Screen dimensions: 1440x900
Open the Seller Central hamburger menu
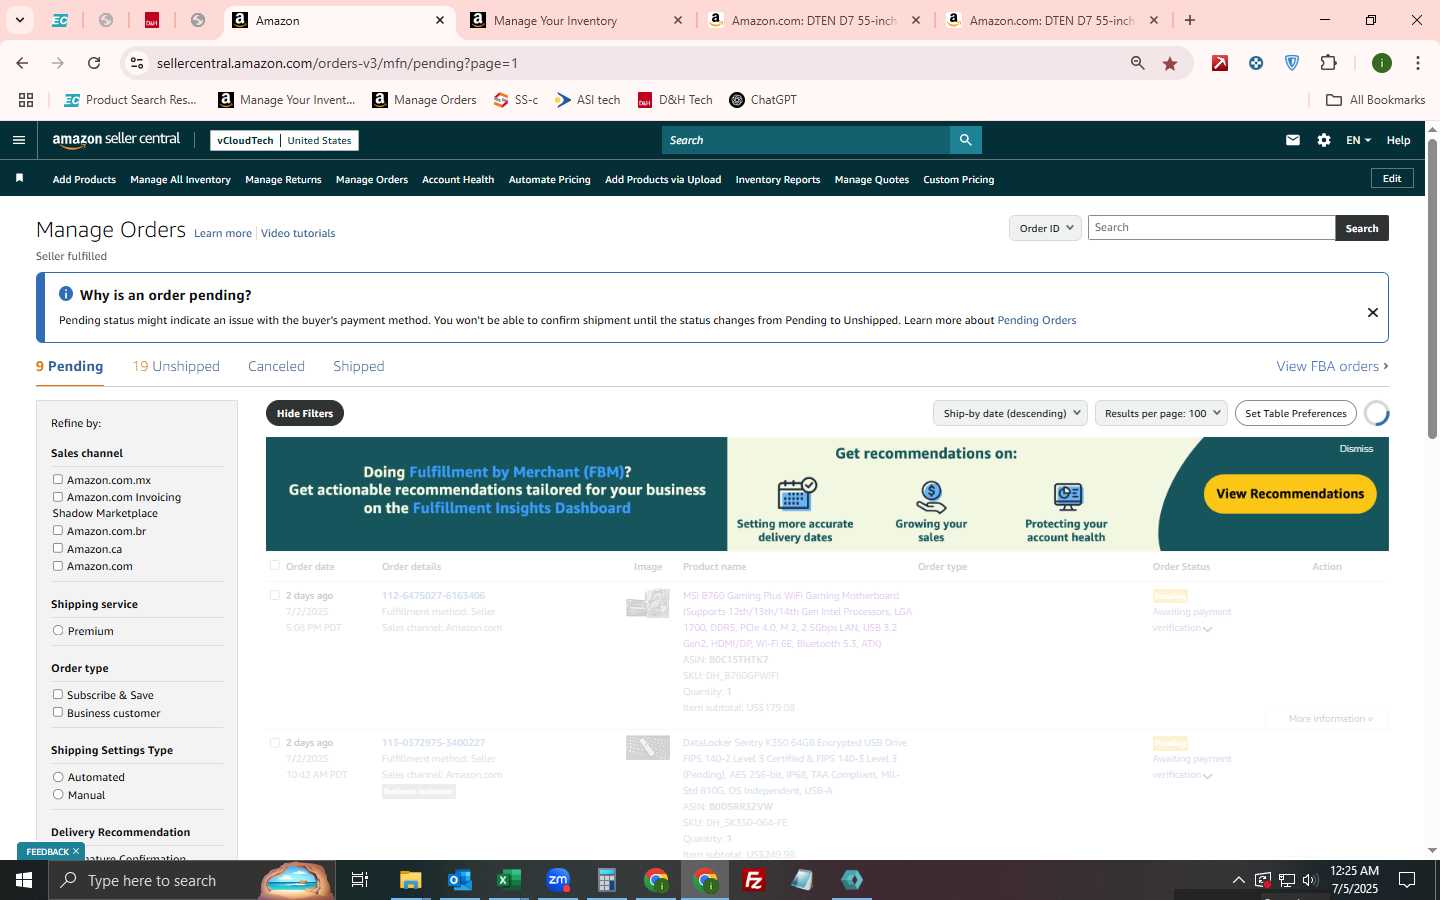19,140
